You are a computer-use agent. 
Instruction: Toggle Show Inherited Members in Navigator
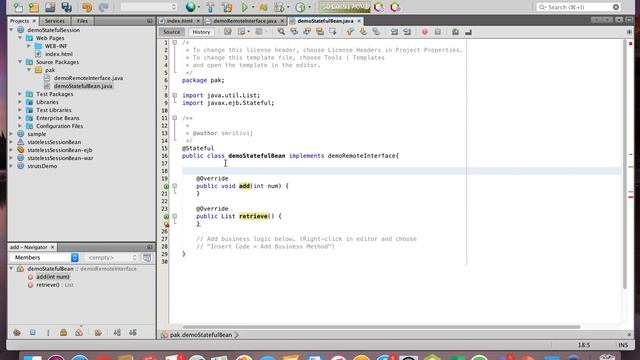pos(17,333)
